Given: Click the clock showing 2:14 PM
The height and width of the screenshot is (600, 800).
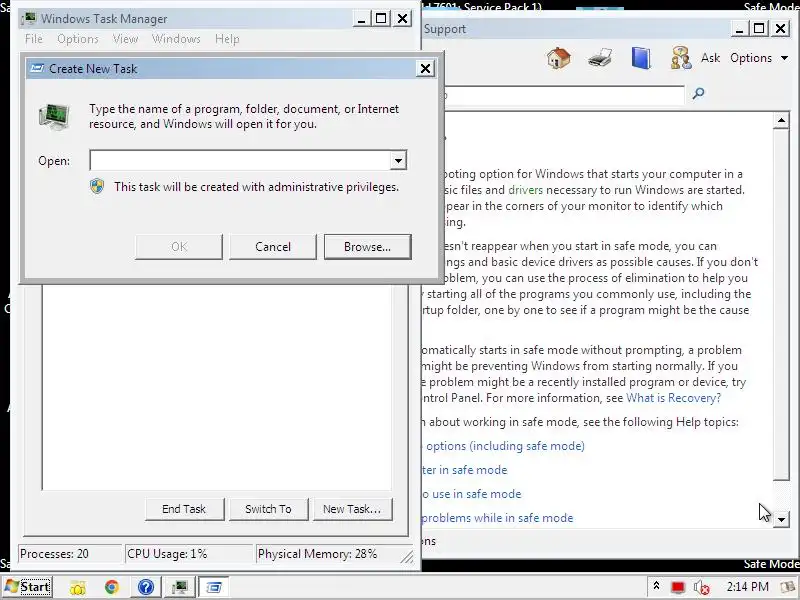Looking at the screenshot, I should click(747, 587).
